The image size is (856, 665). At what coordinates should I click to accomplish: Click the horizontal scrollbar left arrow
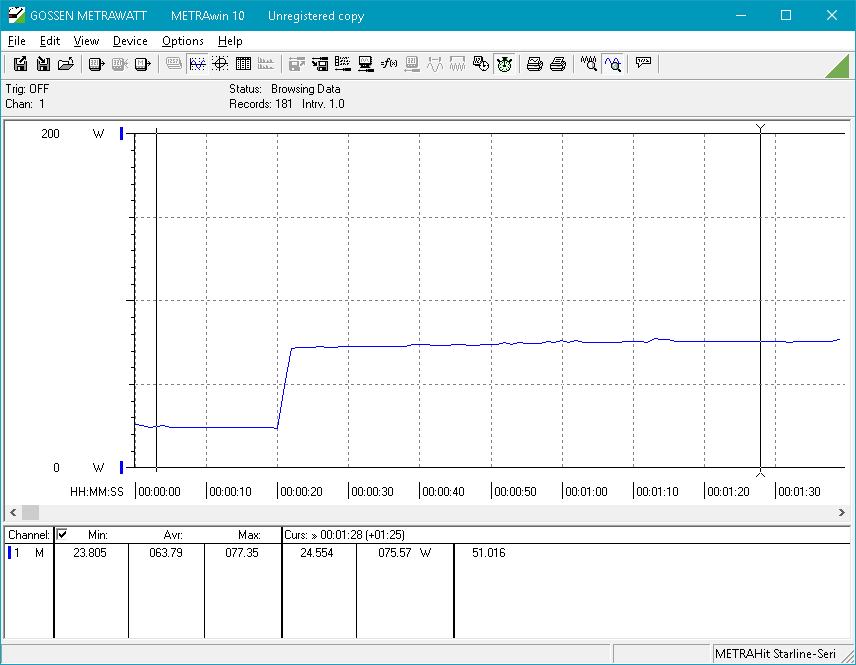pos(14,512)
